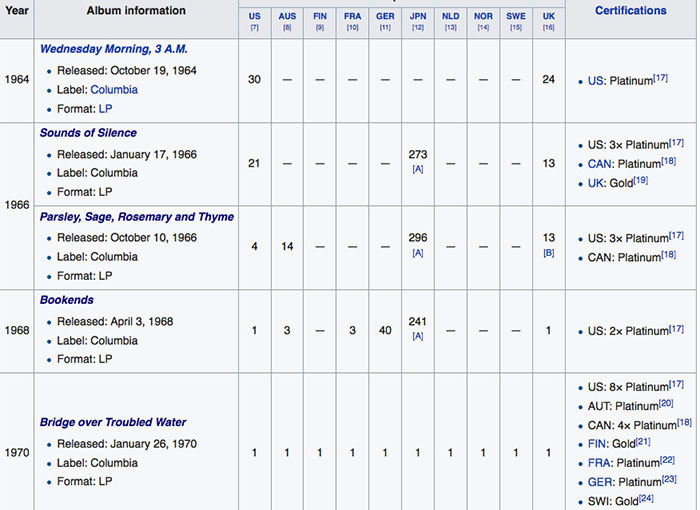This screenshot has width=700, height=510.
Task: Open reference [7] under US header
Action: click(x=254, y=28)
